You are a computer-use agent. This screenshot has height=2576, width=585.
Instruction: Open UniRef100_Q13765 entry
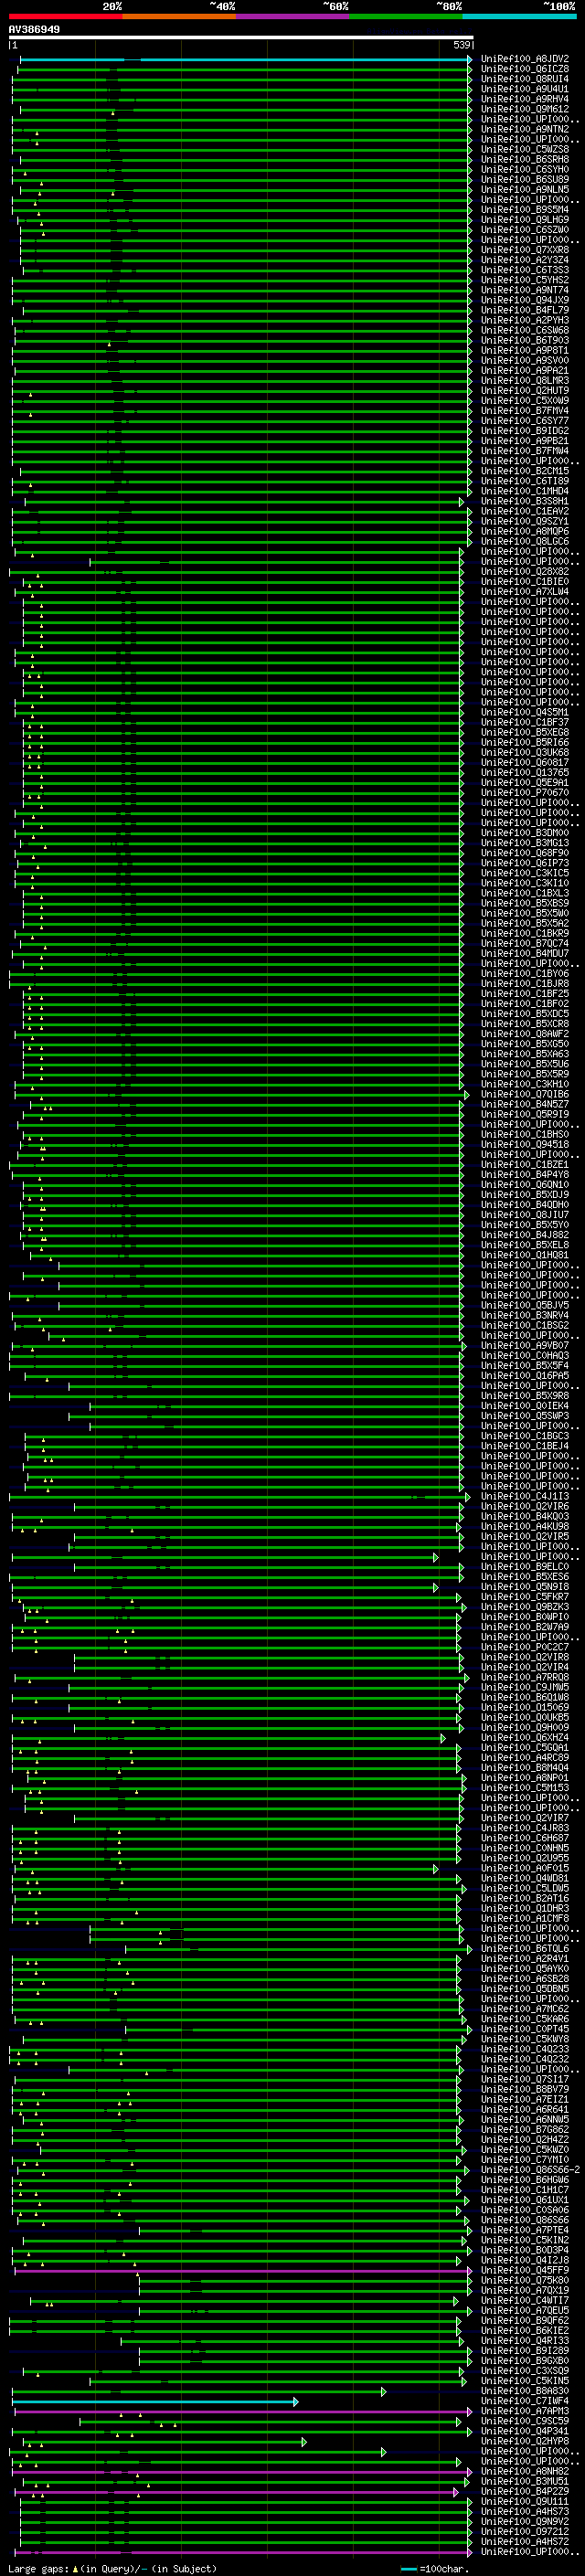[525, 772]
